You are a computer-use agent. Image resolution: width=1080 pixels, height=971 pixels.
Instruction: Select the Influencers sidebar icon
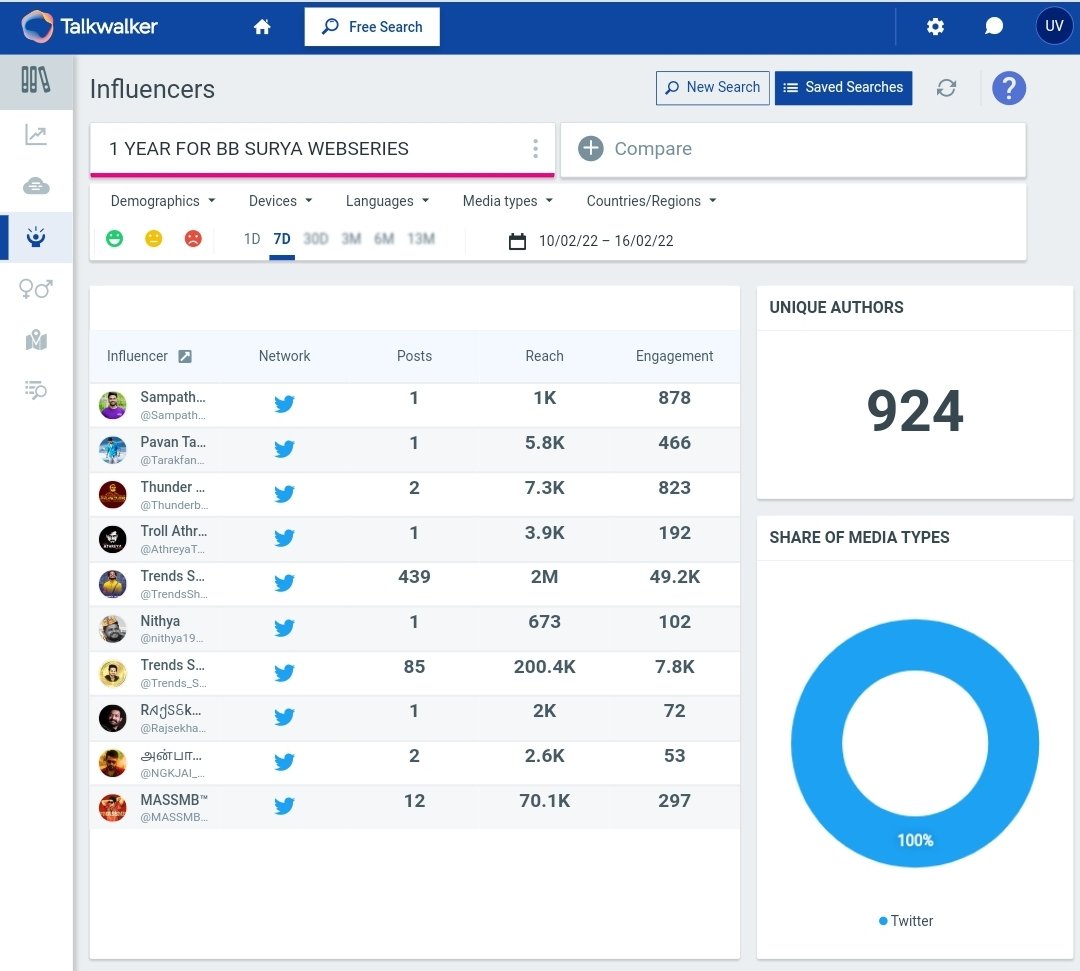[x=36, y=237]
